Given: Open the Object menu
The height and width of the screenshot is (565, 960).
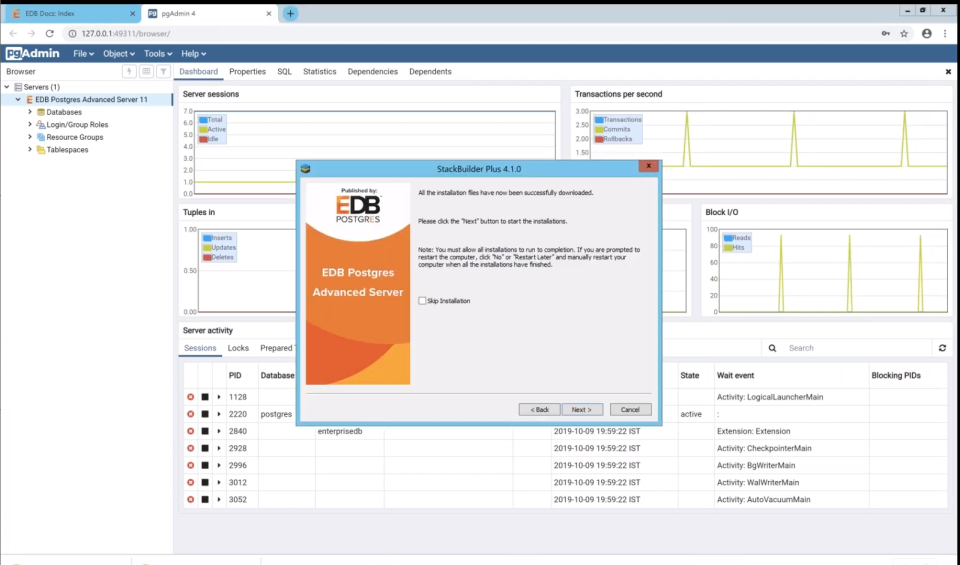Looking at the screenshot, I should 119,54.
